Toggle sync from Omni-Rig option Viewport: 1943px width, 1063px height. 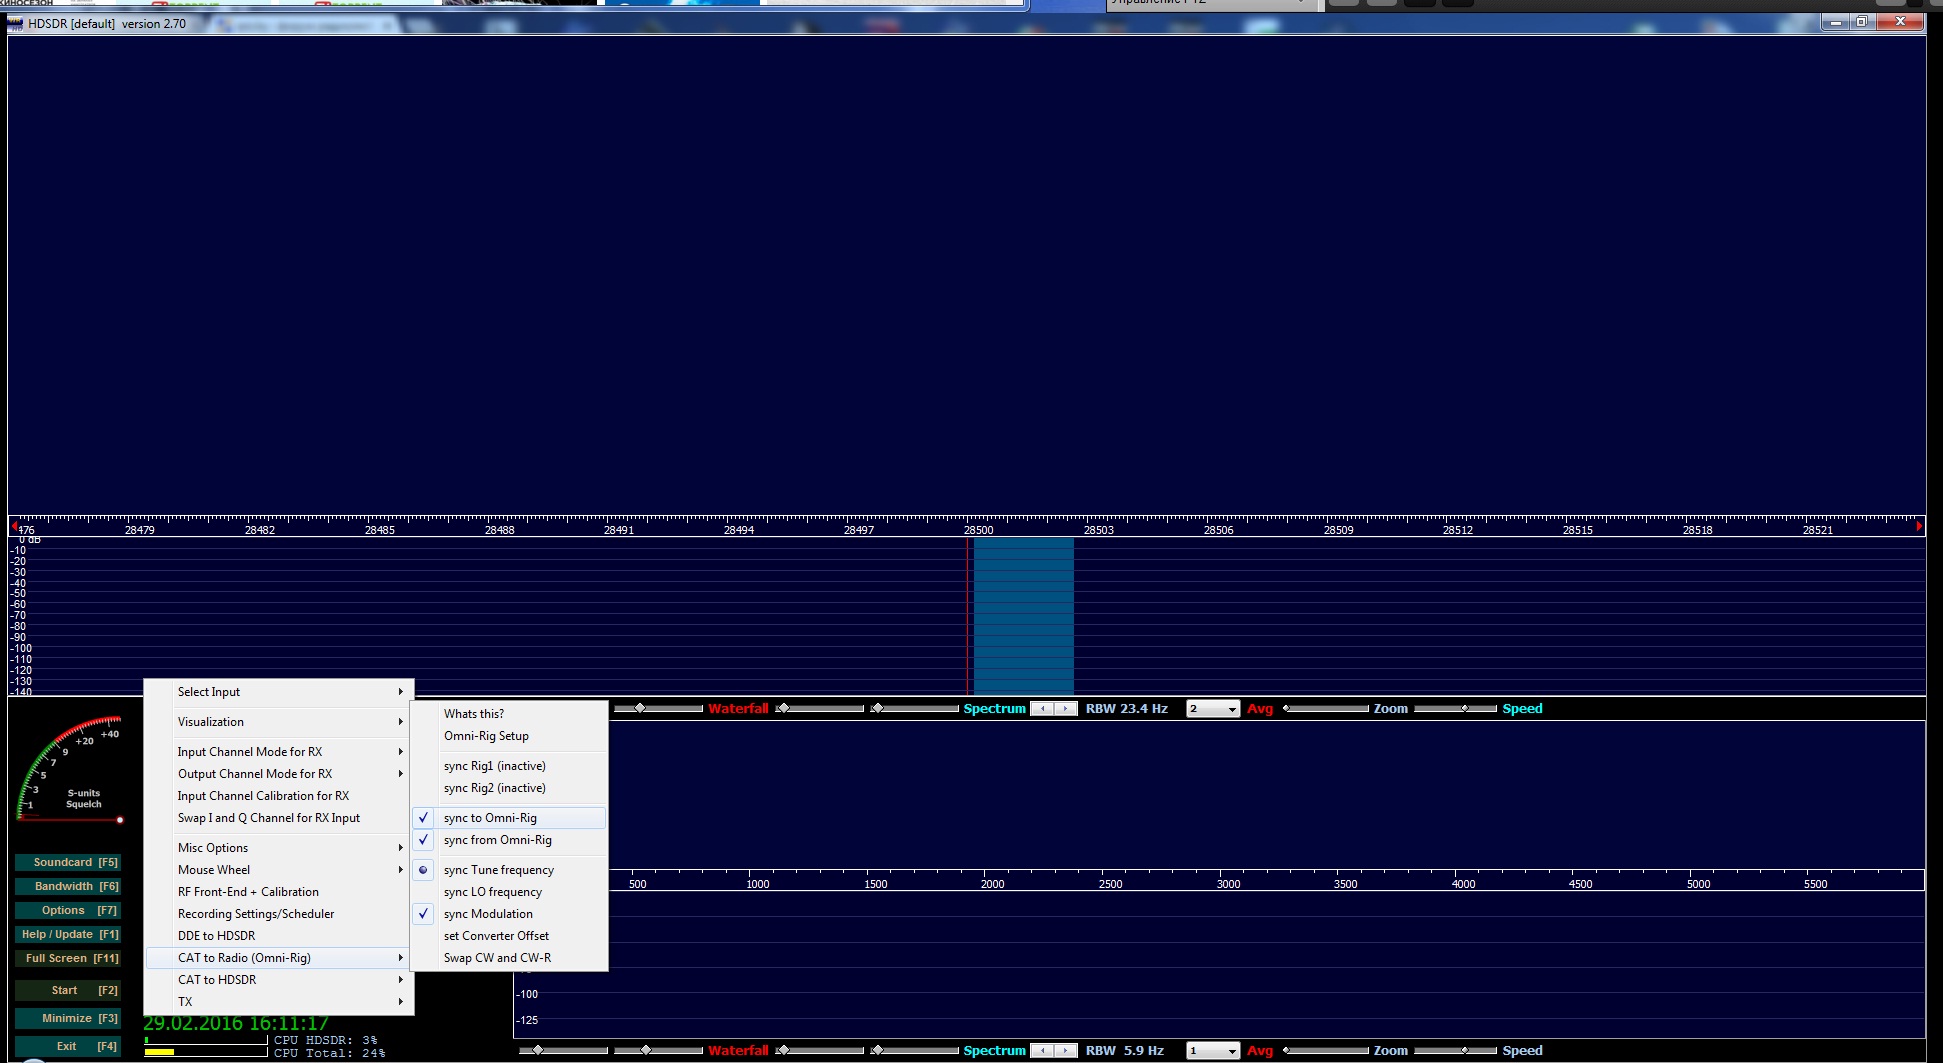click(x=497, y=840)
